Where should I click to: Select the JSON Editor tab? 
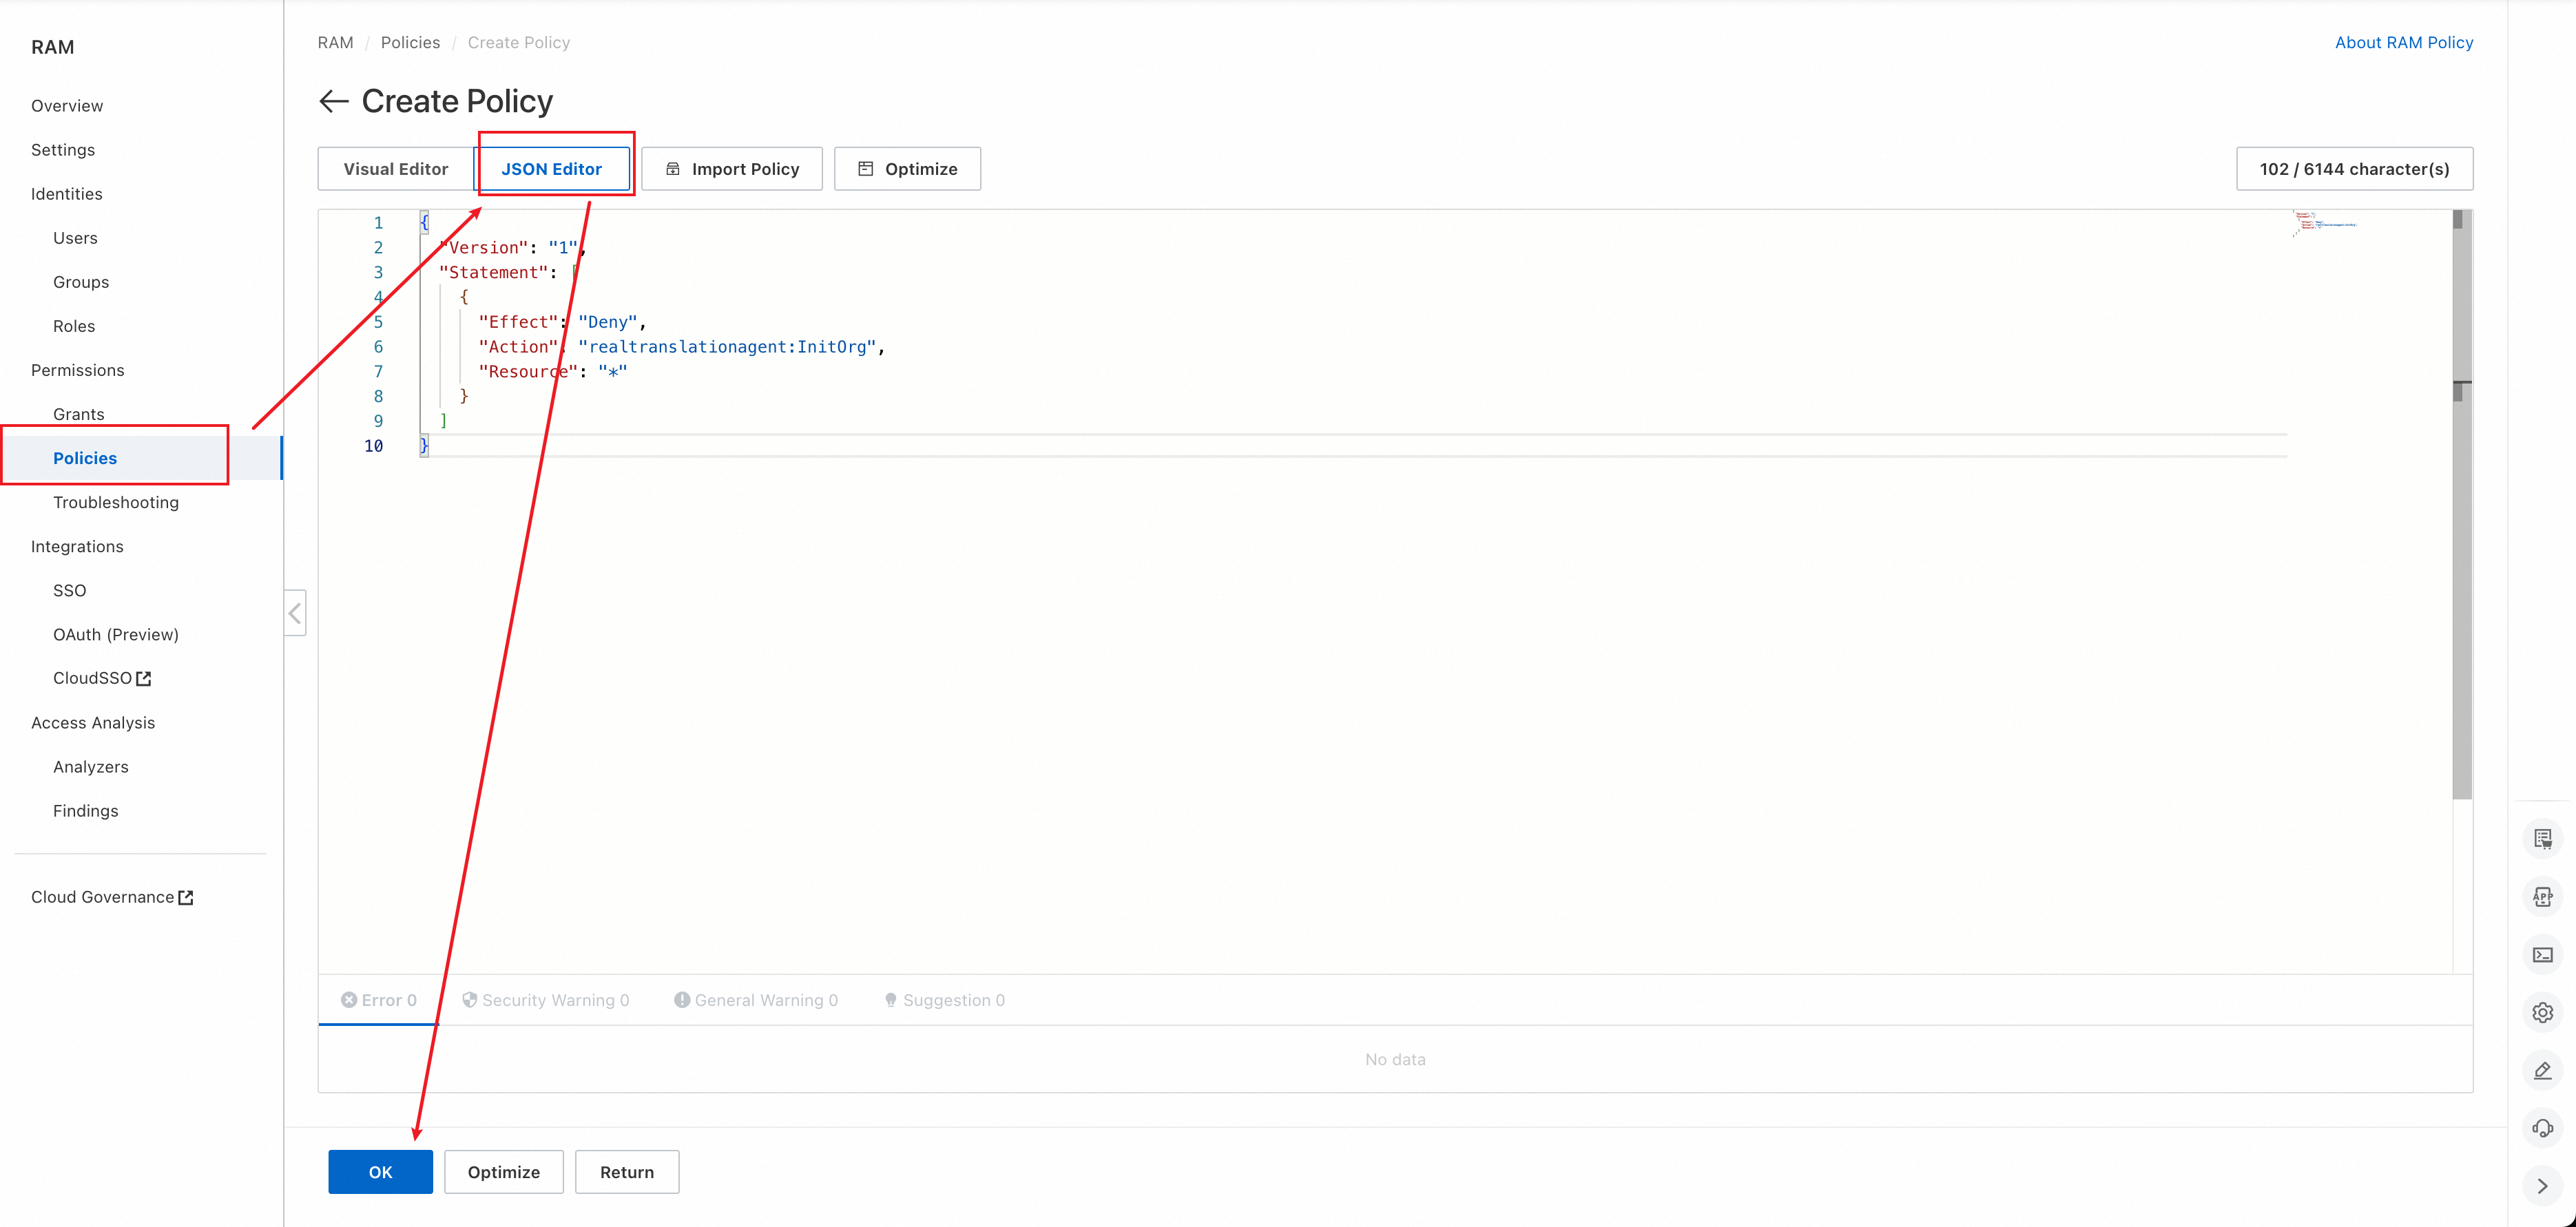click(x=552, y=169)
